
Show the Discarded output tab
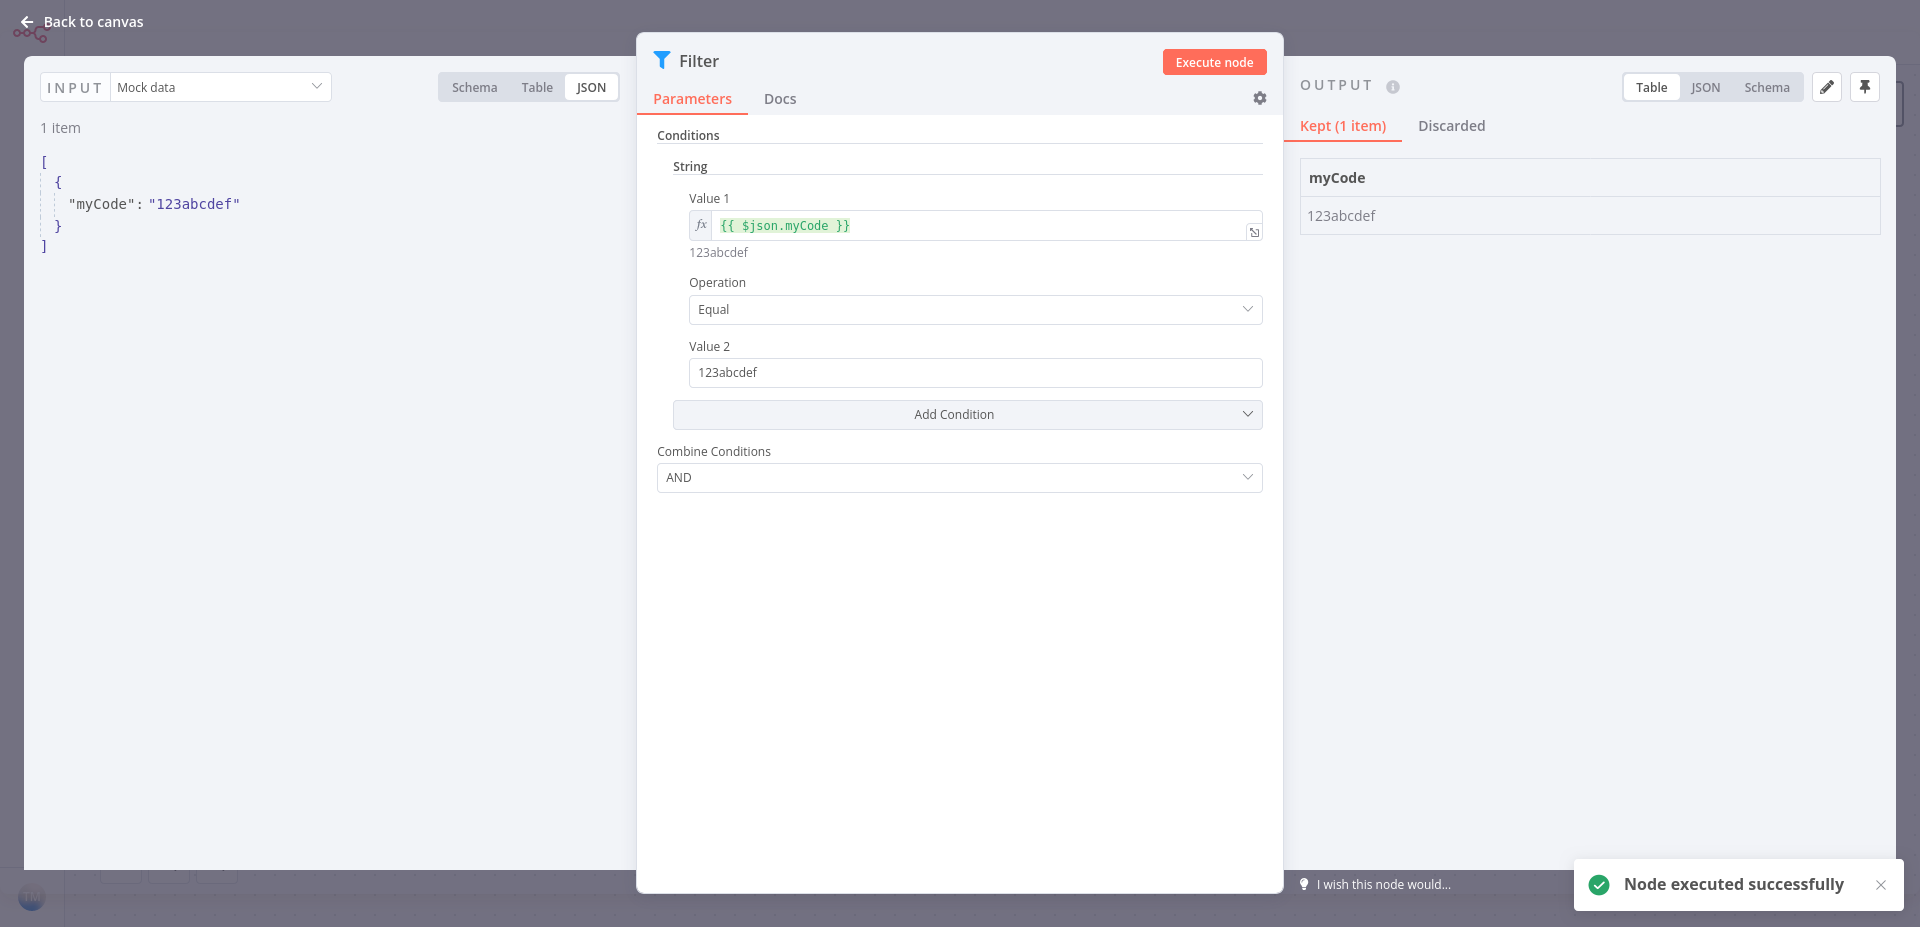[1451, 126]
